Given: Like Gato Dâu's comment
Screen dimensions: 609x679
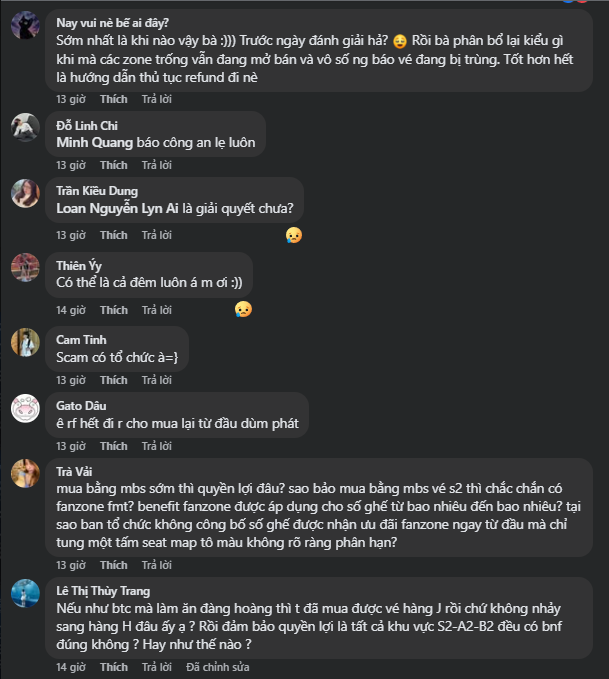Looking at the screenshot, I should click(x=113, y=446).
